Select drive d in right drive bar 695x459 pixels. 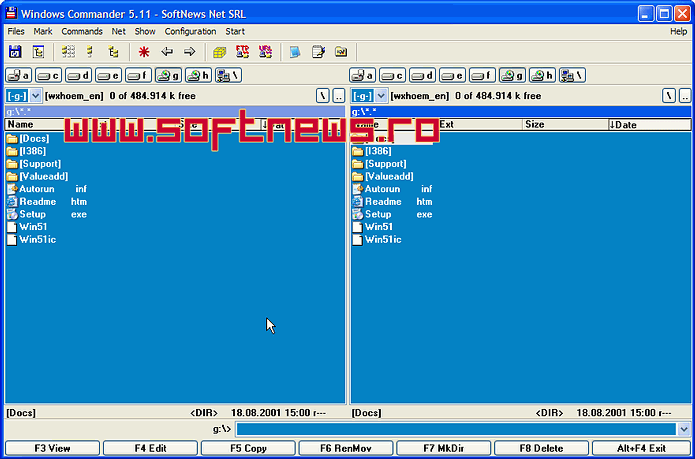(422, 75)
